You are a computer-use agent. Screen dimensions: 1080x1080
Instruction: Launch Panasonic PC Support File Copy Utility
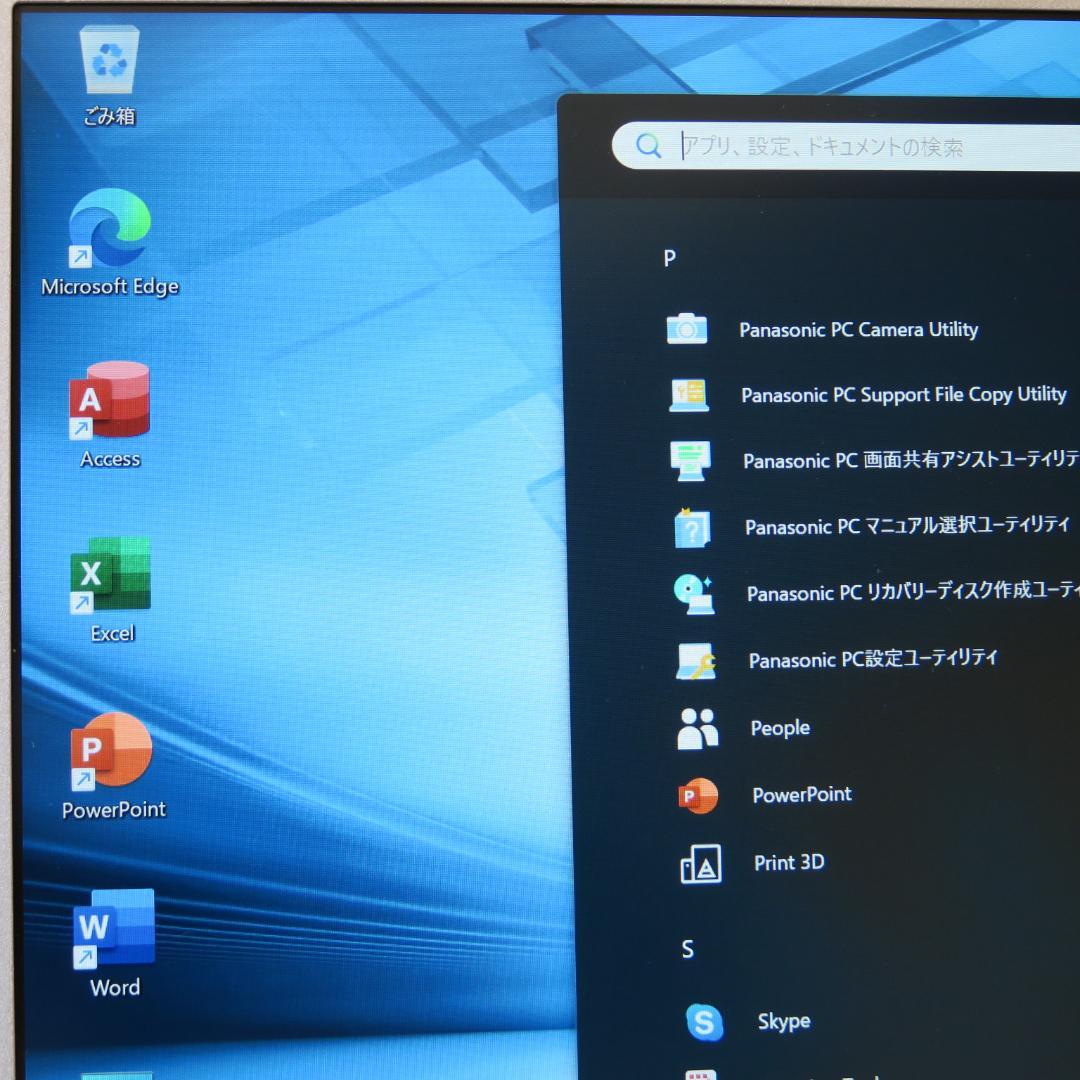[904, 395]
